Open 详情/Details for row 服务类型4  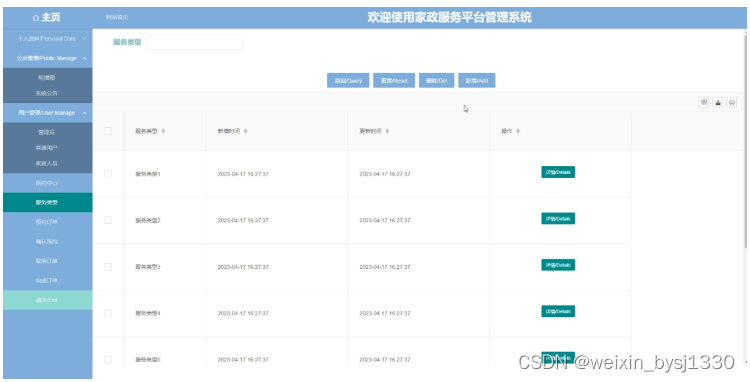(x=558, y=311)
